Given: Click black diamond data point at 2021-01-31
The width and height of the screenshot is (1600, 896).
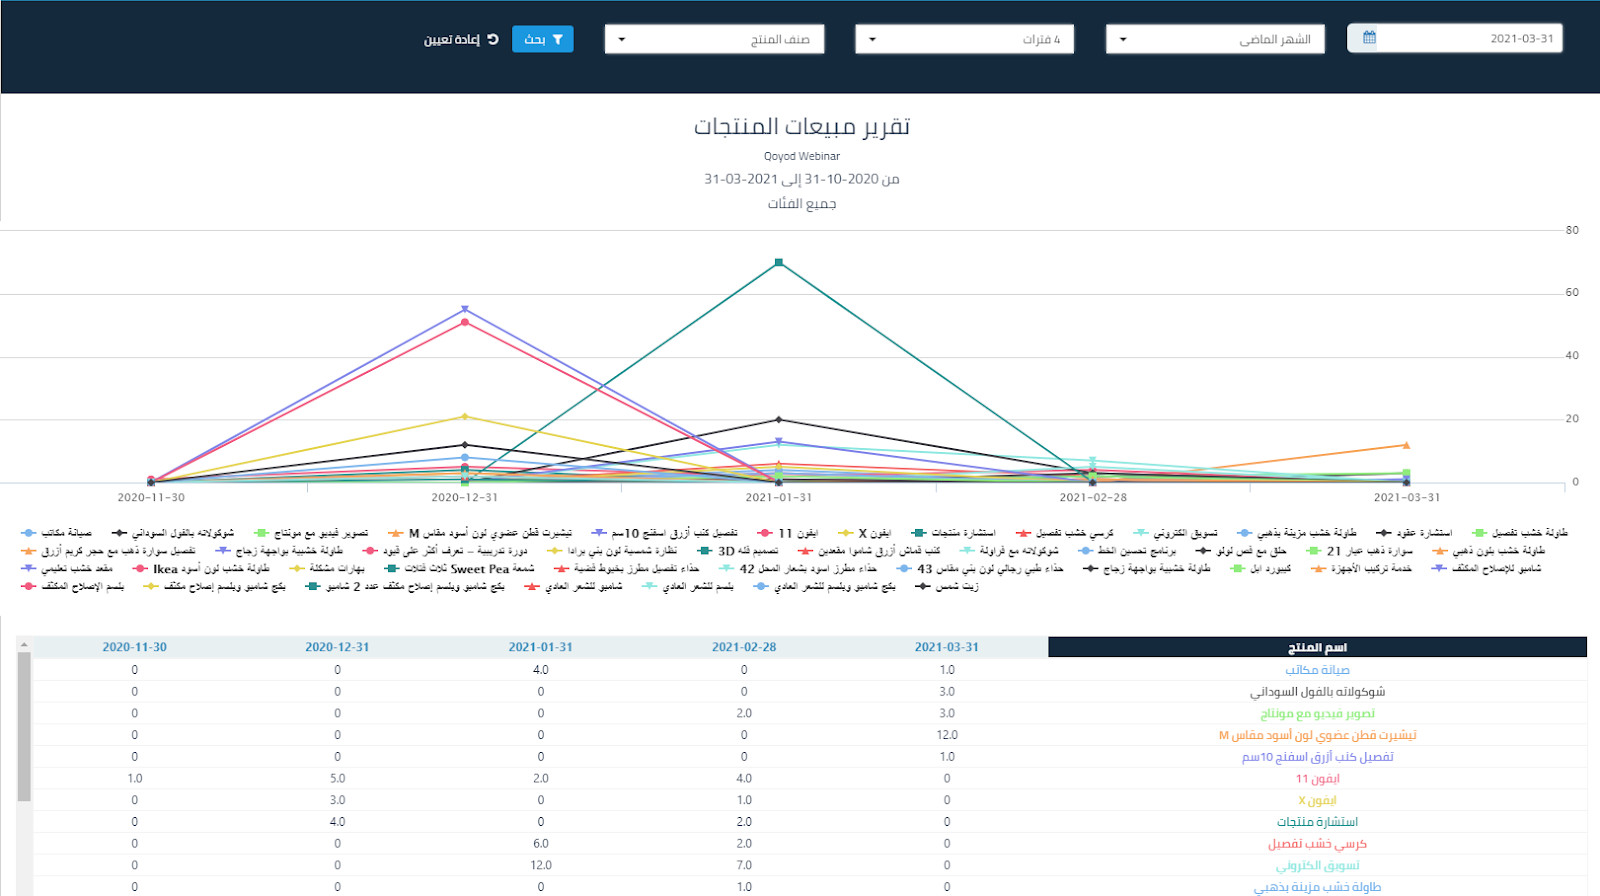Looking at the screenshot, I should (779, 420).
